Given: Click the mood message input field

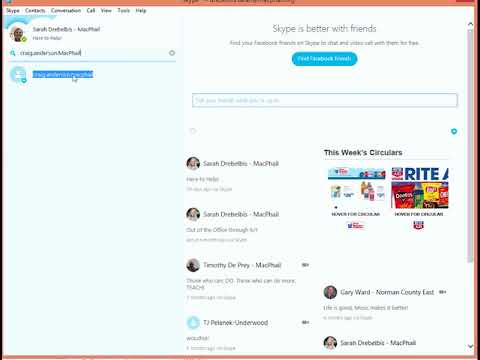Looking at the screenshot, I should tap(325, 100).
